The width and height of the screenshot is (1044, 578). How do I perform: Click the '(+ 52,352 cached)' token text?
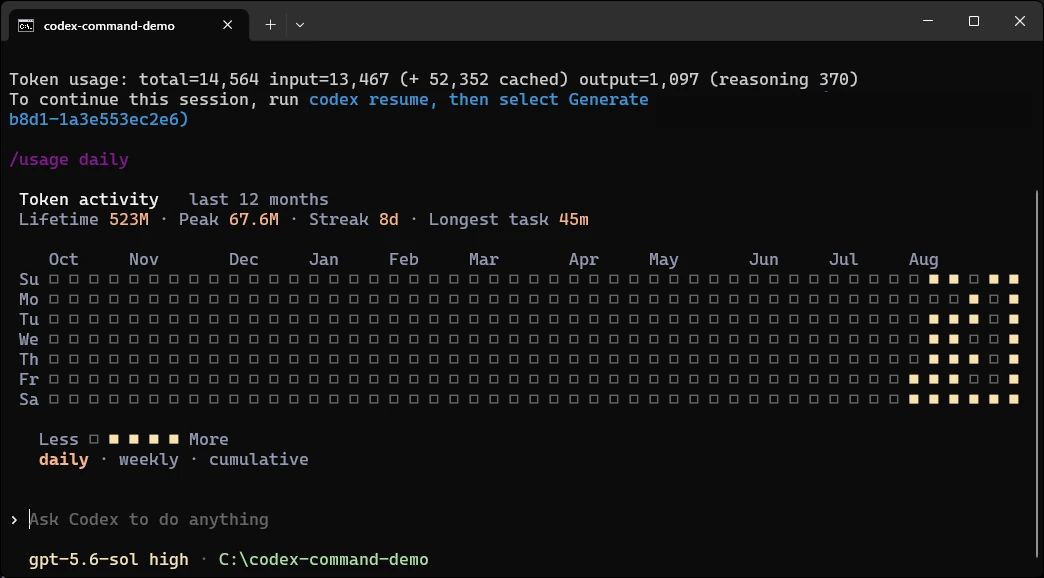point(484,80)
